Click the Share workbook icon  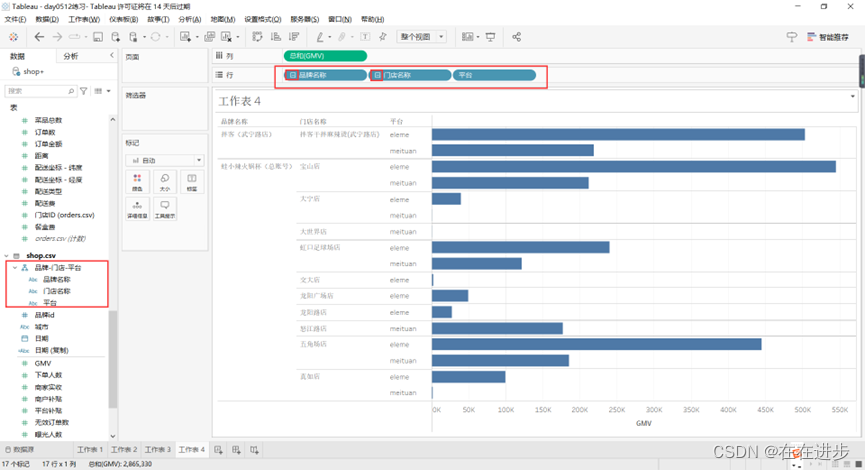point(516,37)
